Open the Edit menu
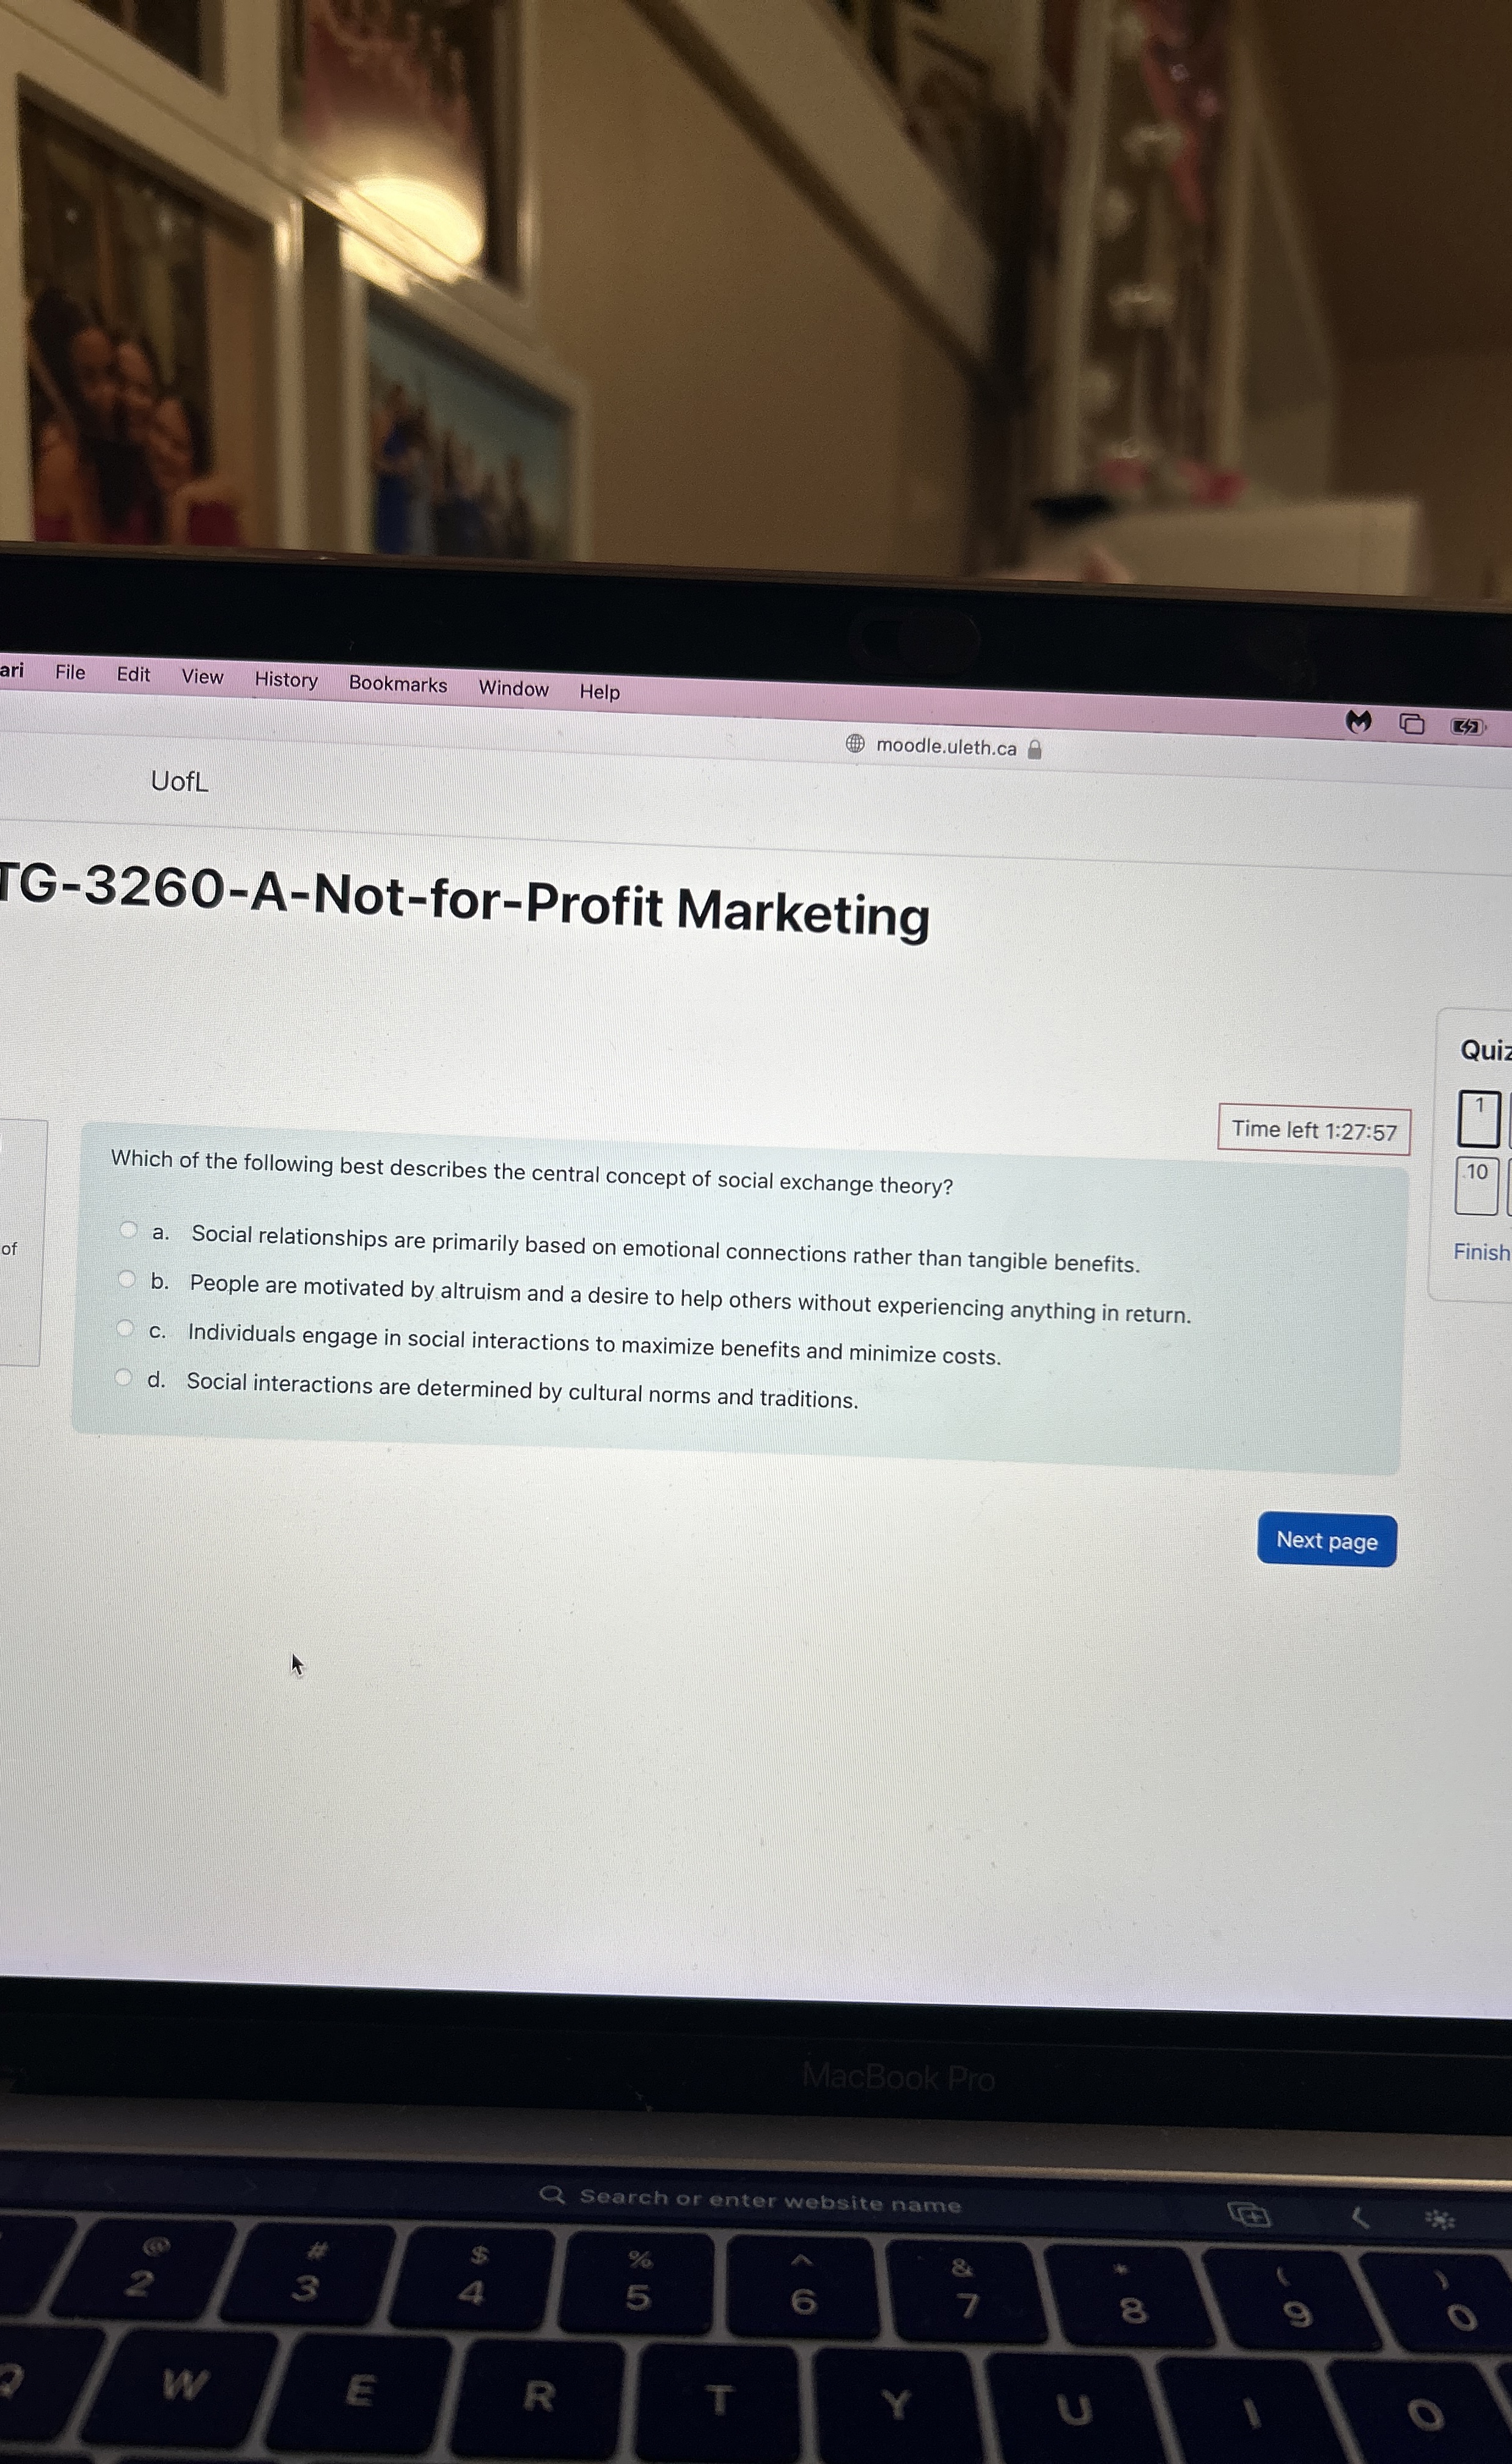 tap(133, 674)
